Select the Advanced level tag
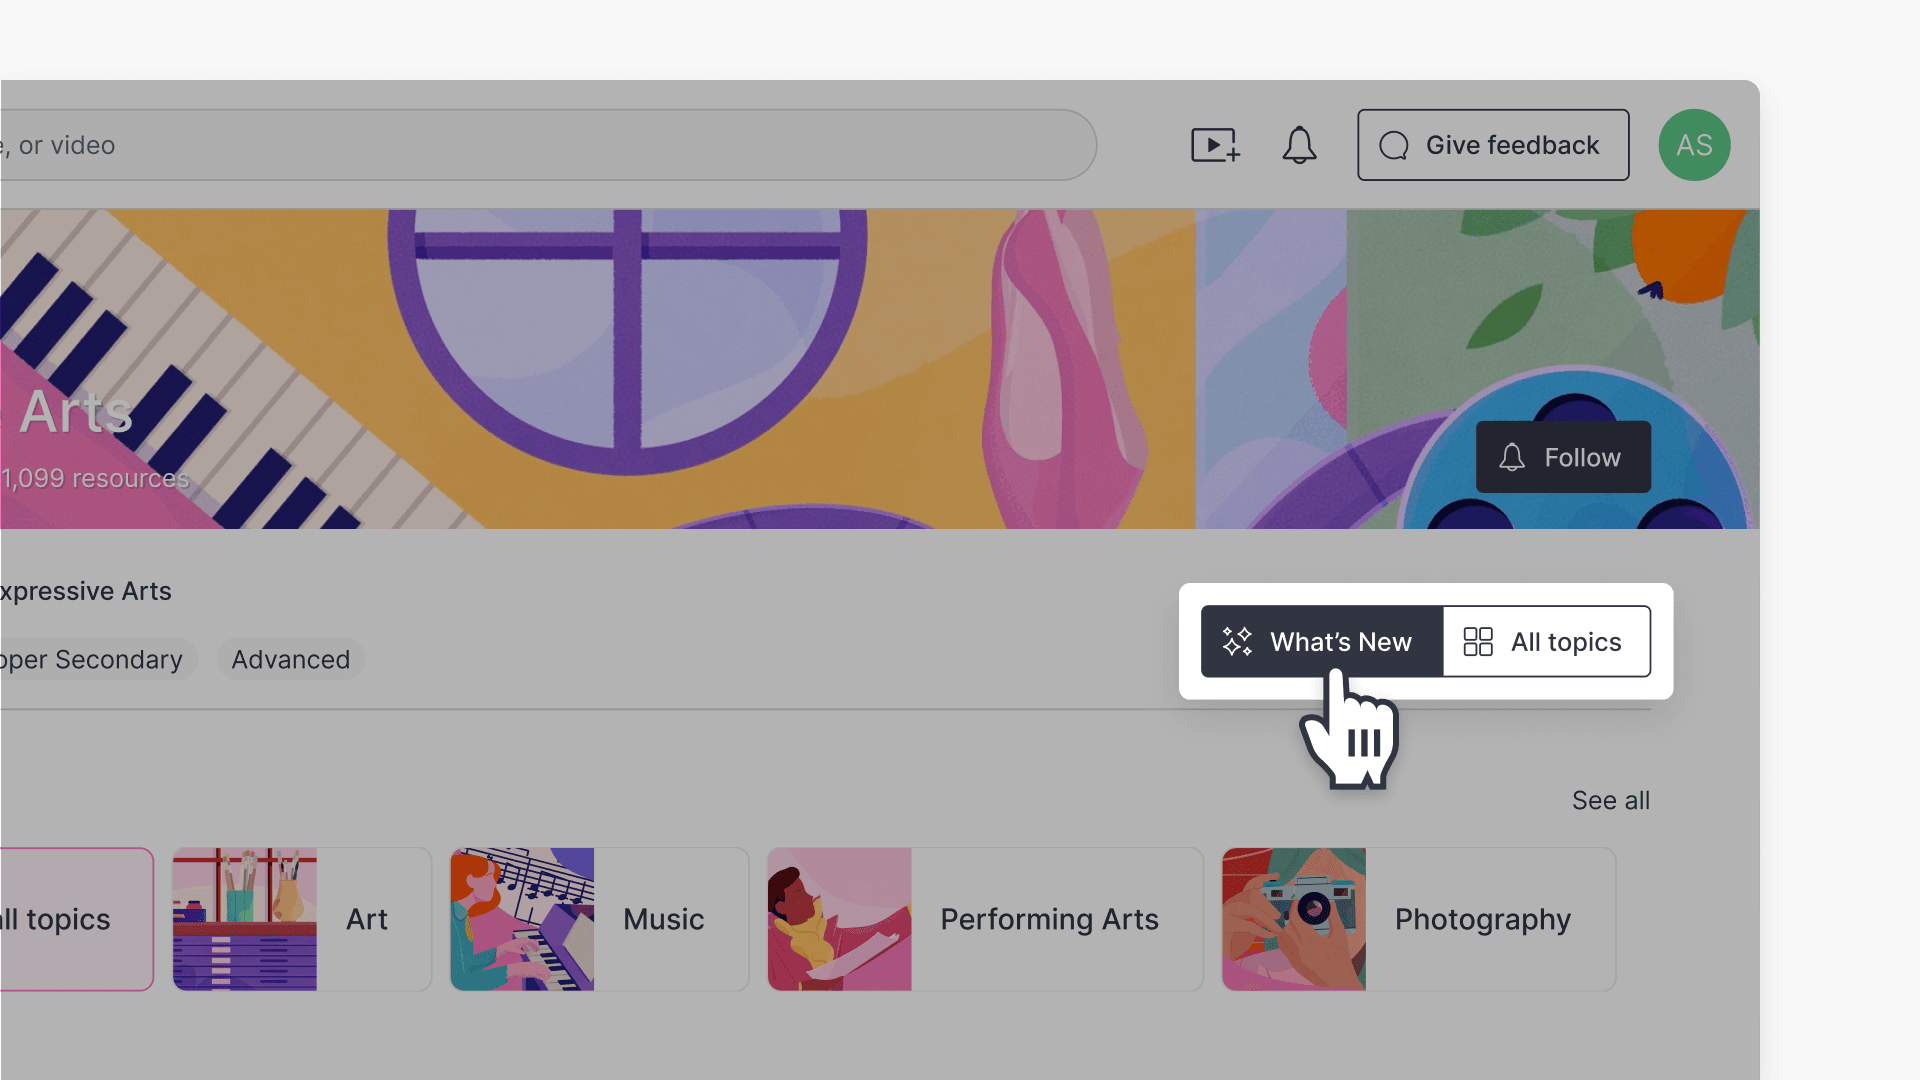1920x1080 pixels. click(x=291, y=660)
